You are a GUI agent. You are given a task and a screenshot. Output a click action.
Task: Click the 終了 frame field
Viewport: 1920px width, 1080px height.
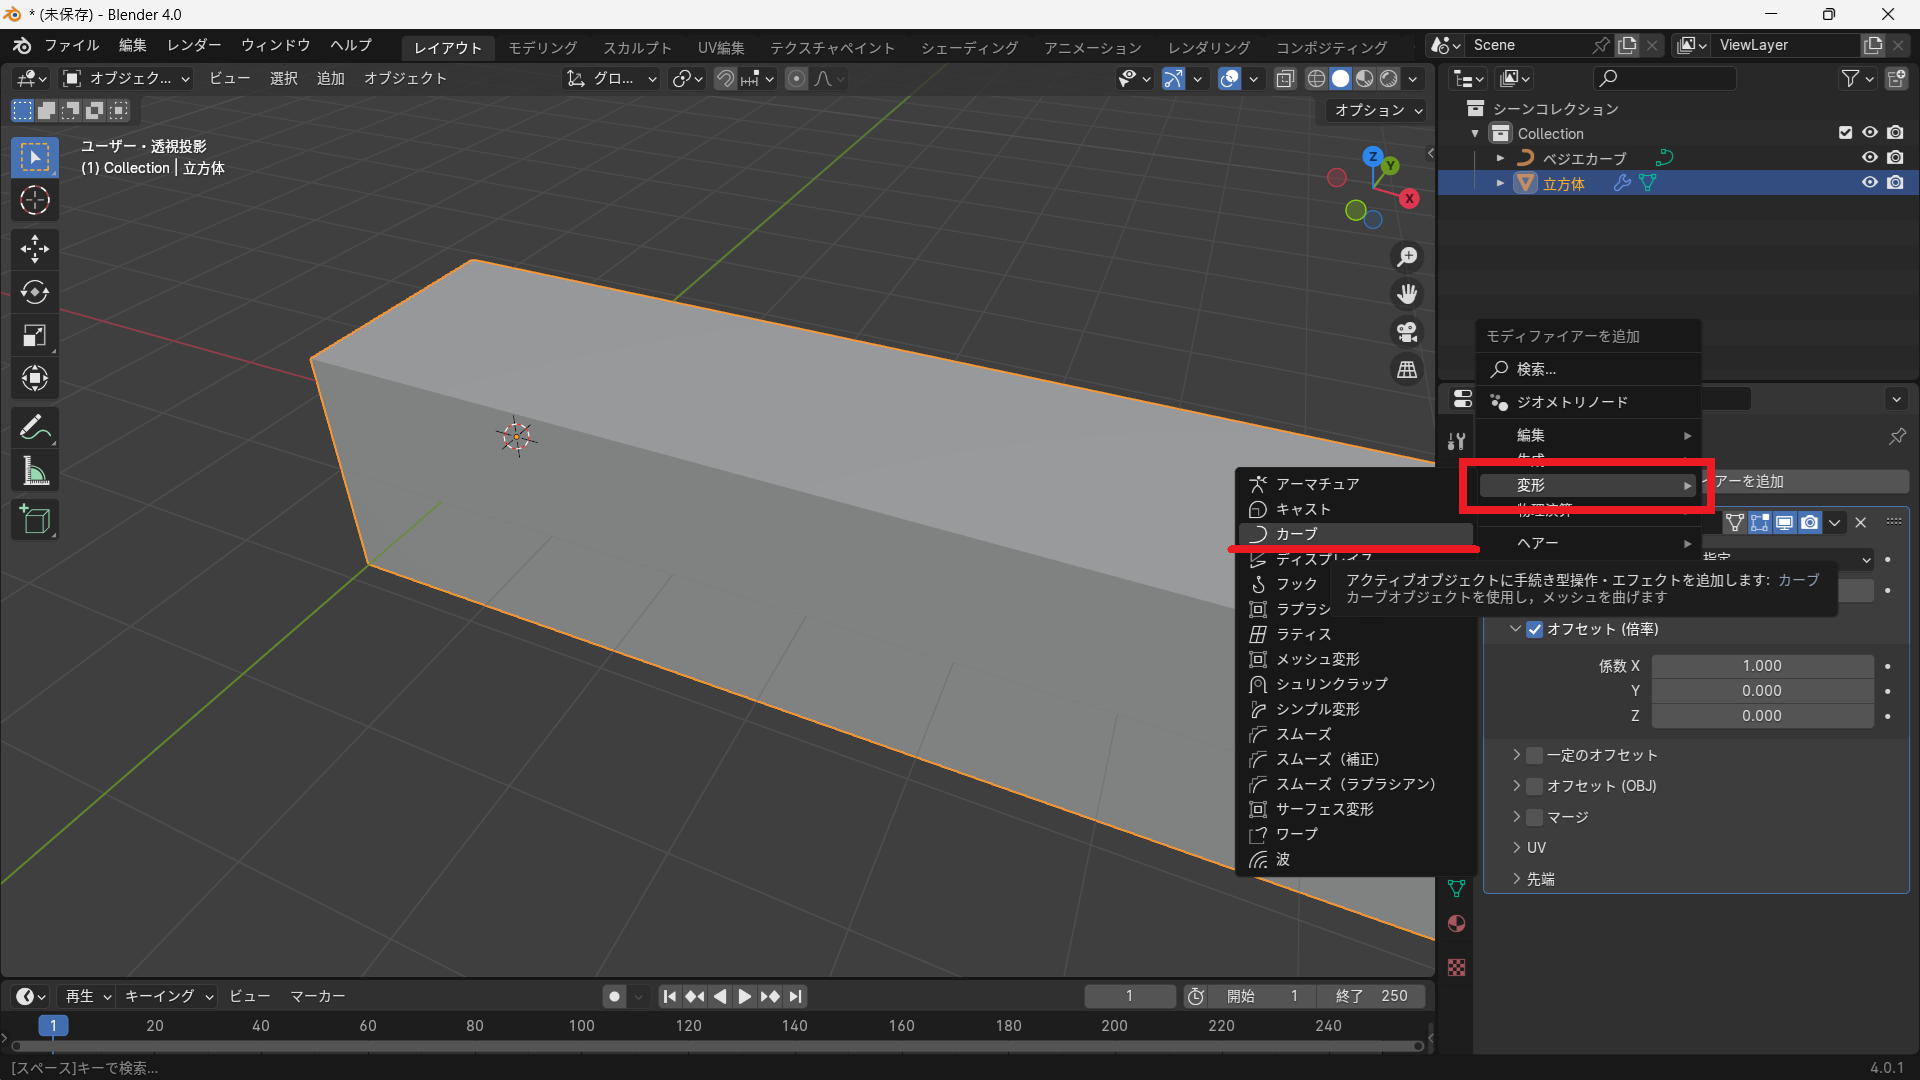[1371, 996]
